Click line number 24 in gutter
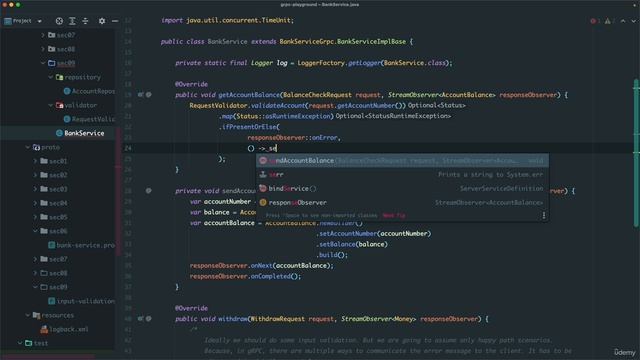640x360 pixels. pos(128,148)
